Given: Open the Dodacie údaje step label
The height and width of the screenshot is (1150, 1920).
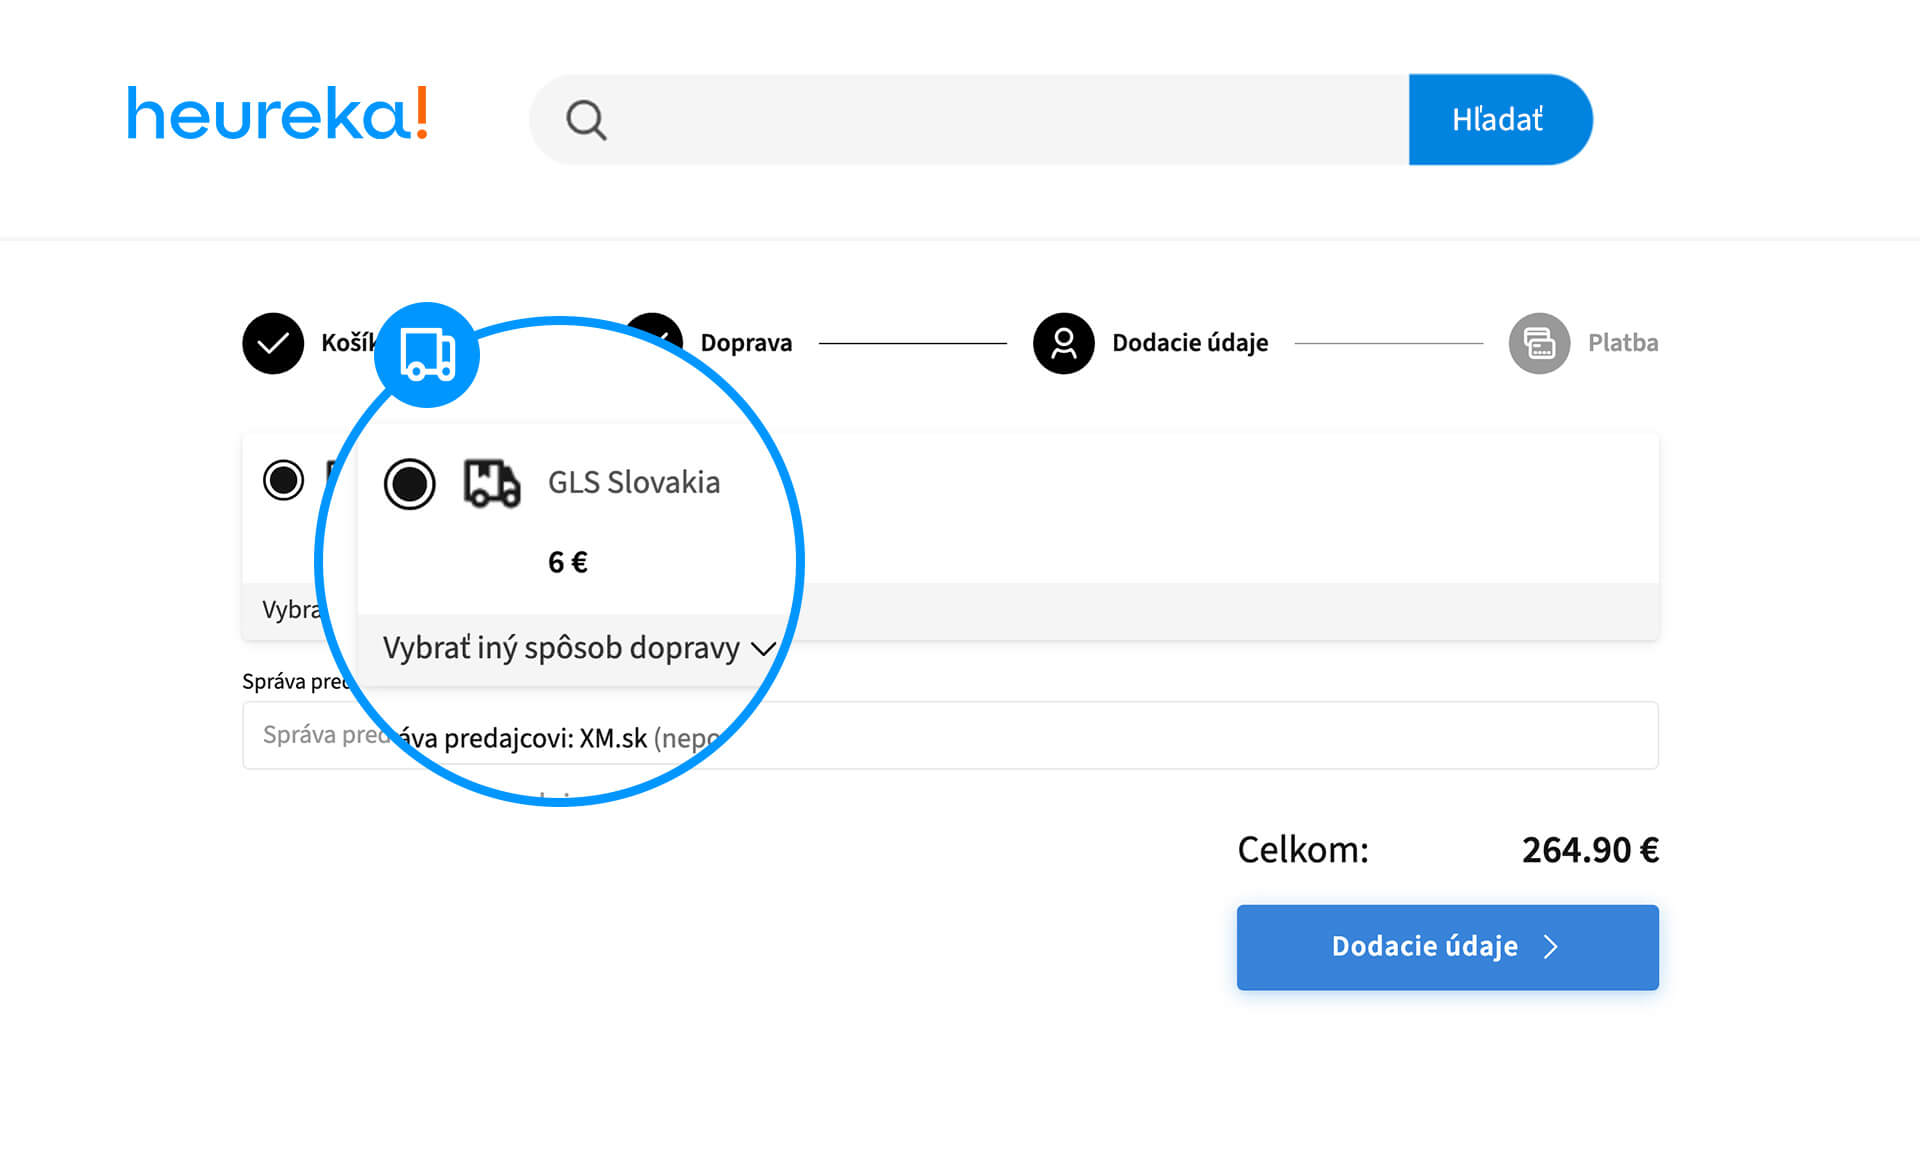Looking at the screenshot, I should tap(1190, 343).
